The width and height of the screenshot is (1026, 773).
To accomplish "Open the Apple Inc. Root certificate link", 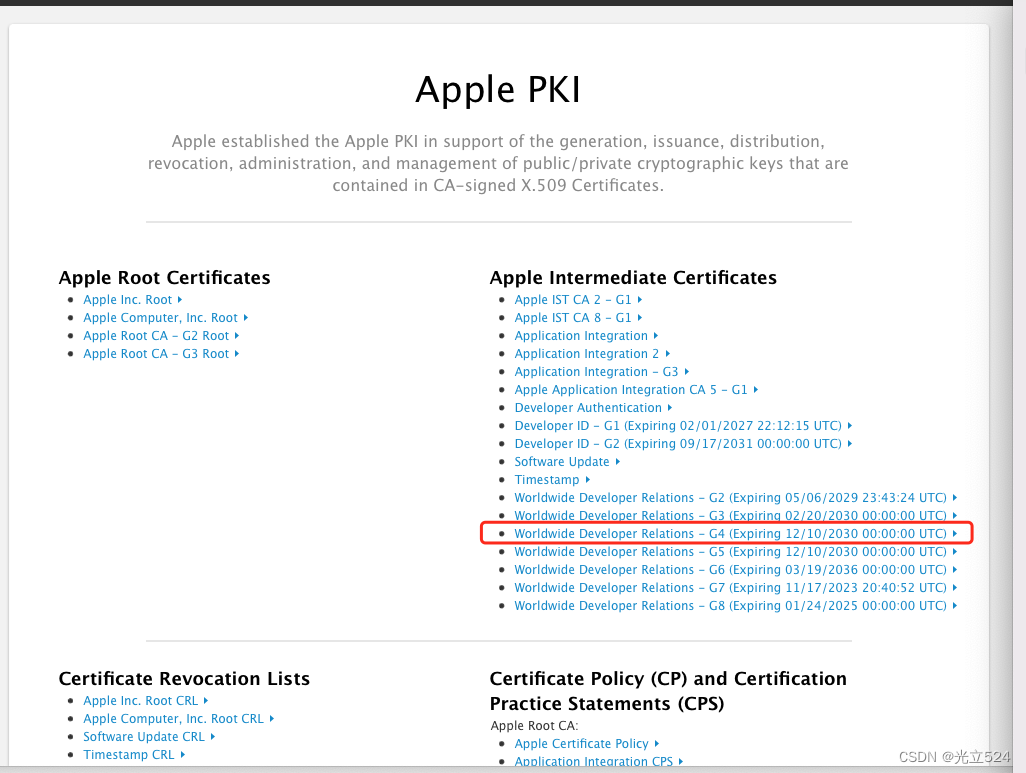I will (x=126, y=299).
